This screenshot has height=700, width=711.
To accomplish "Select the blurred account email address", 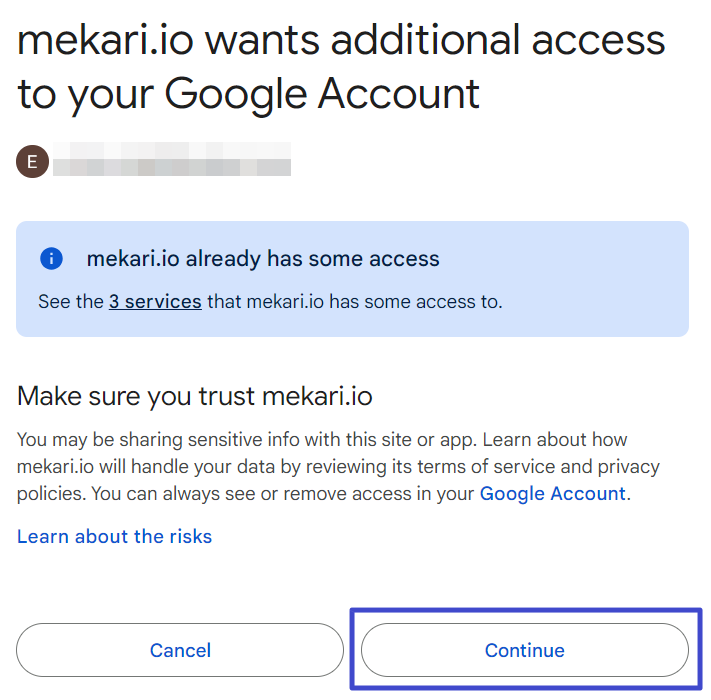I will pyautogui.click(x=171, y=160).
